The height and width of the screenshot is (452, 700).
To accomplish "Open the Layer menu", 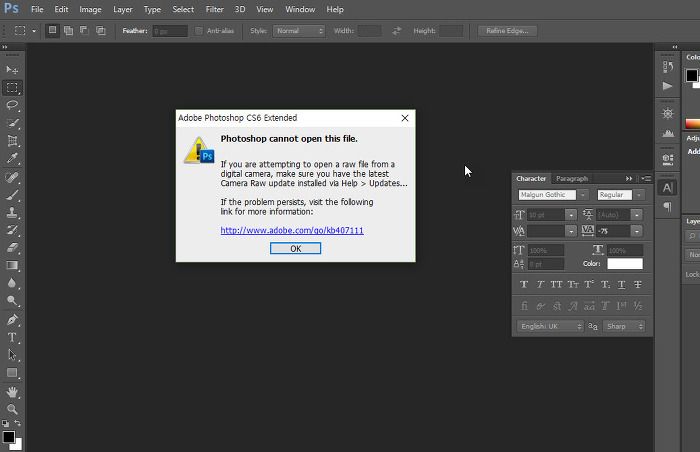I will click(x=123, y=9).
